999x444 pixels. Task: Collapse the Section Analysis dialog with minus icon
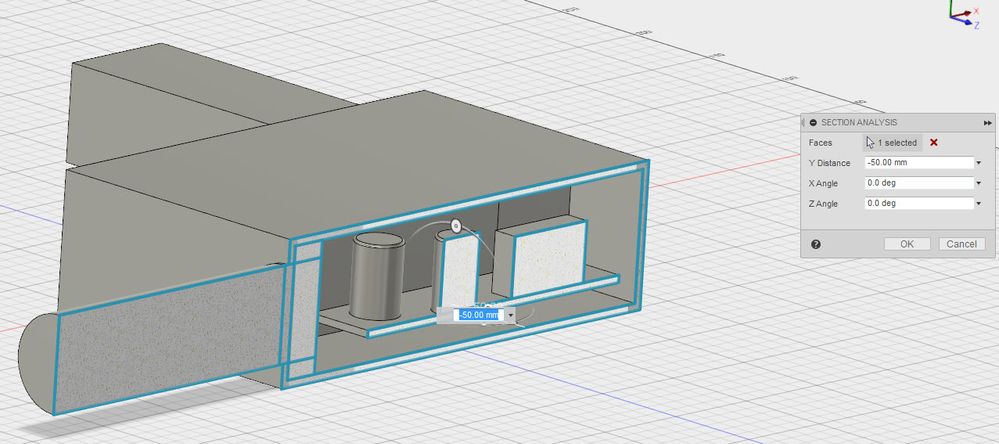tap(812, 122)
